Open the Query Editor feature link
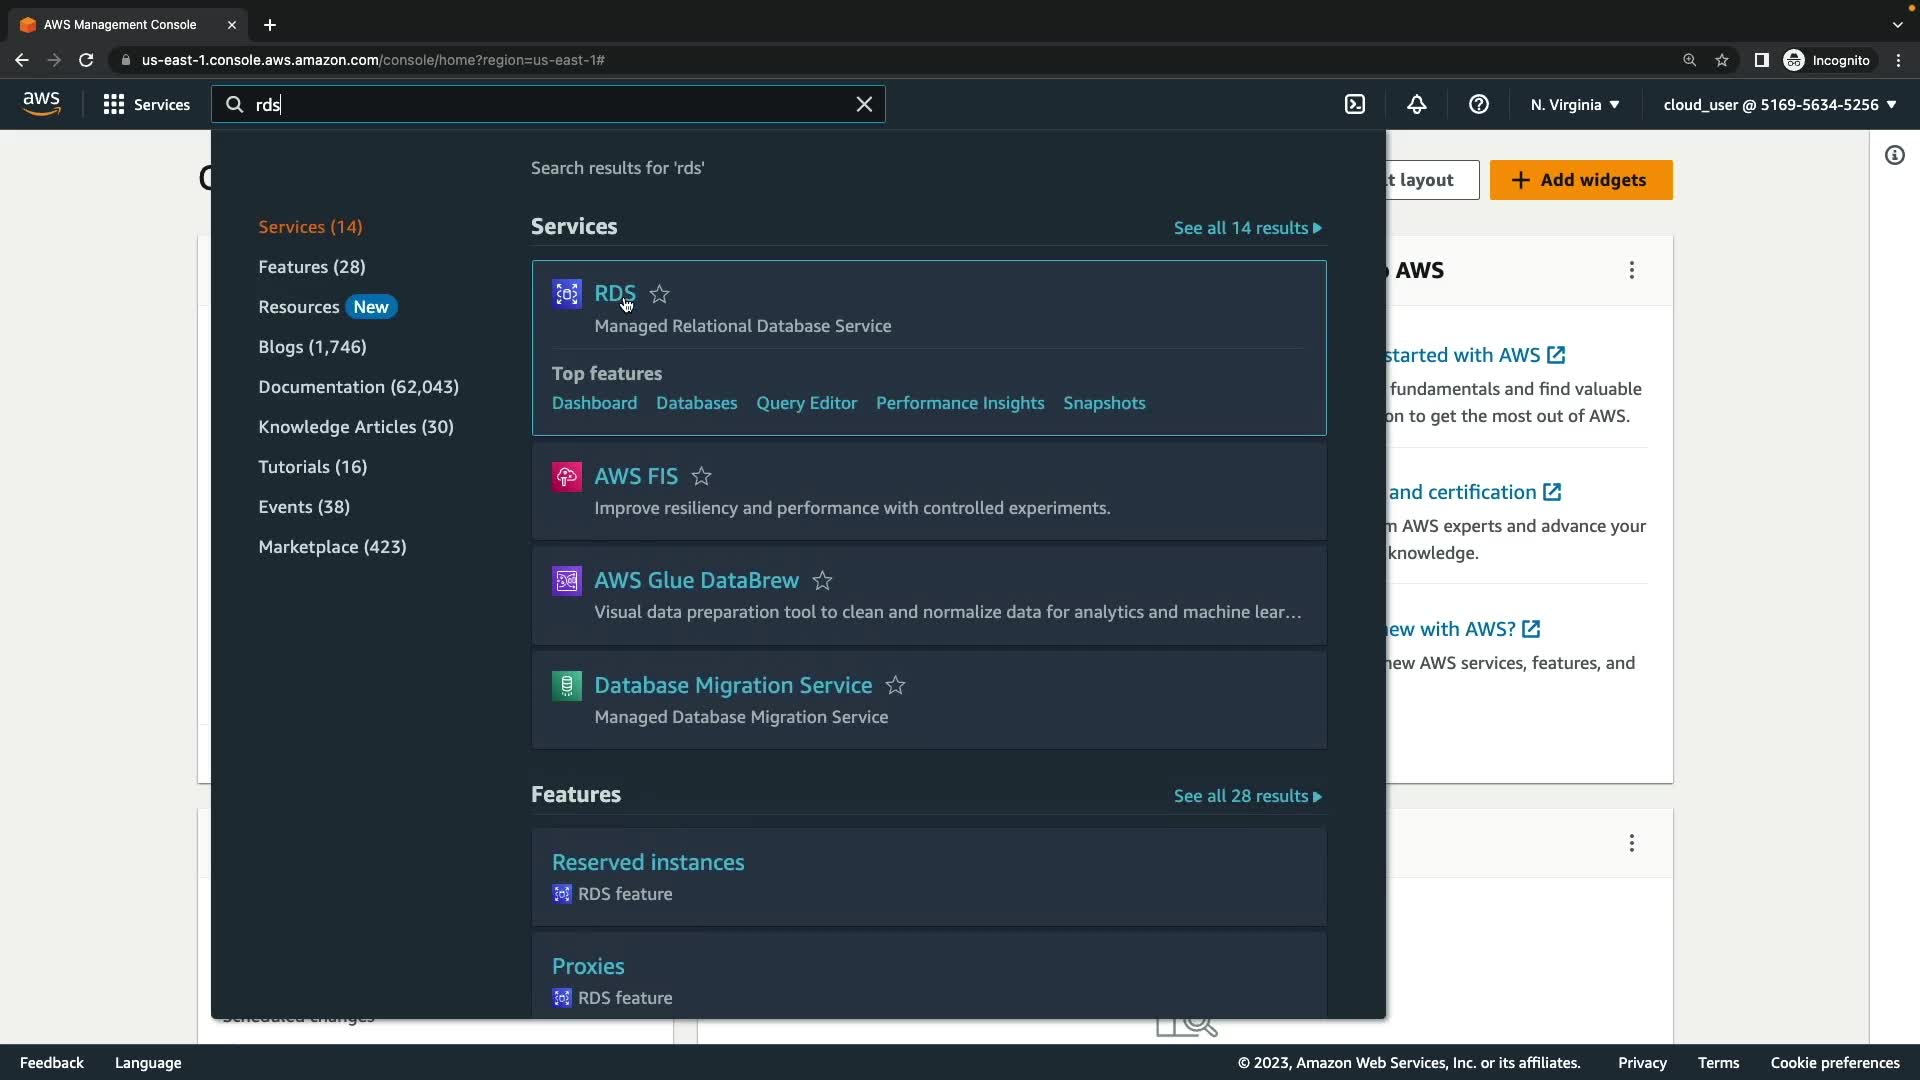Image resolution: width=1920 pixels, height=1080 pixels. tap(806, 403)
